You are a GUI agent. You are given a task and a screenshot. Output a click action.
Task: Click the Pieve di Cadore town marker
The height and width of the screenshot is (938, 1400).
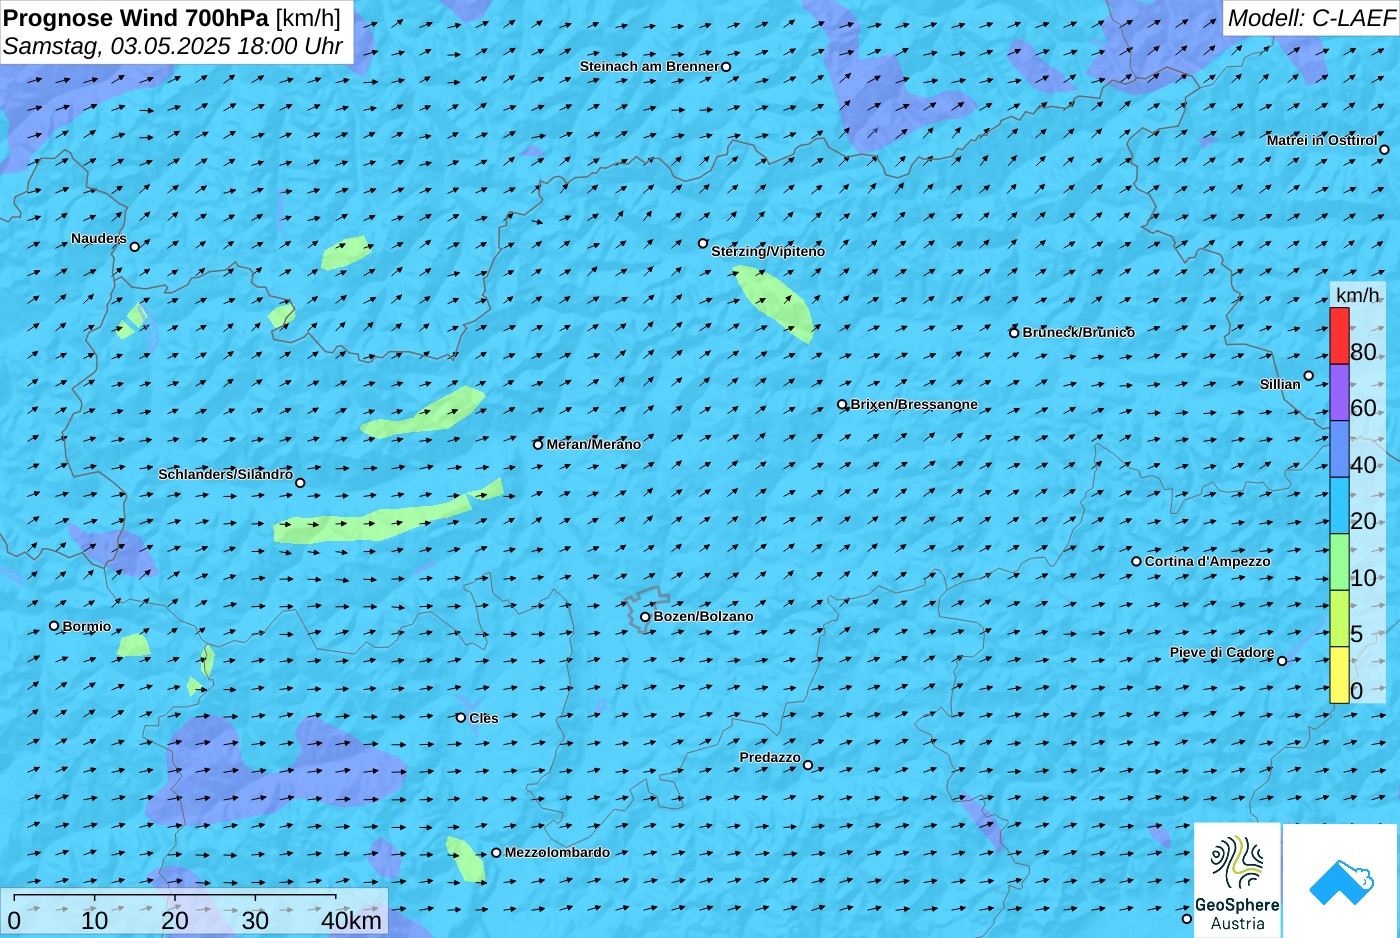coord(1282,660)
